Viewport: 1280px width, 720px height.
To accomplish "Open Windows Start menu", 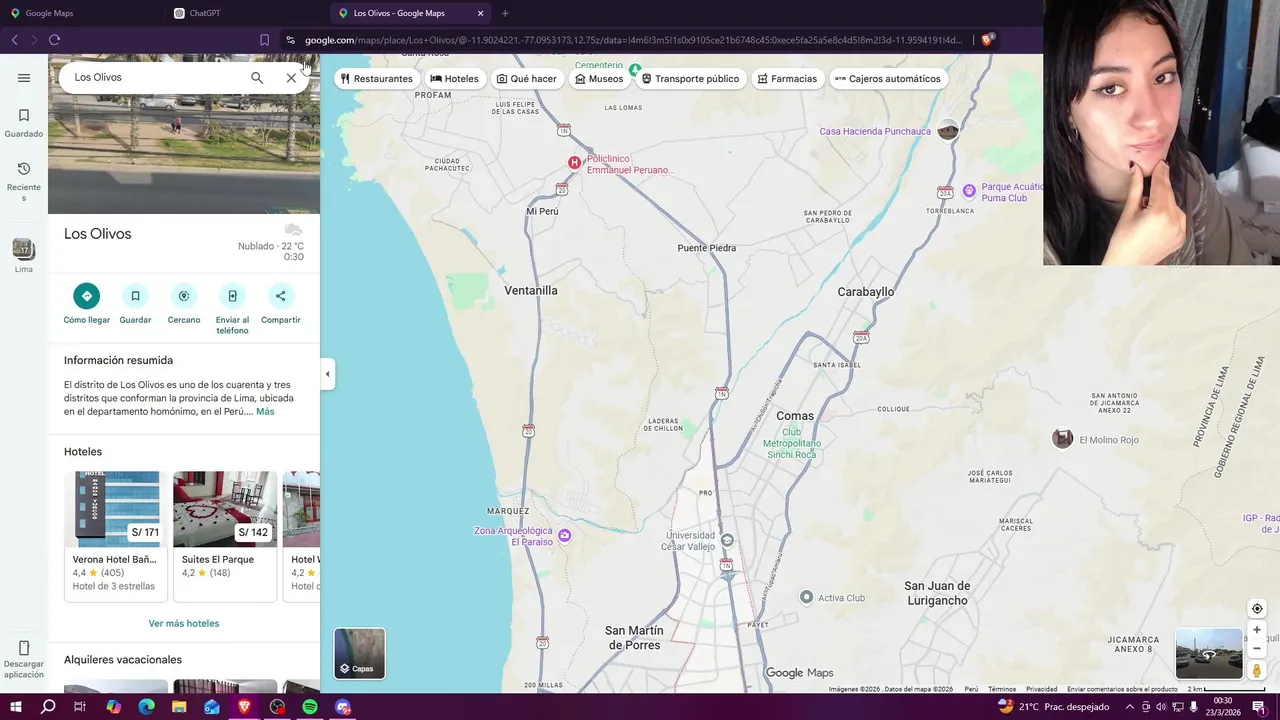I will 15,707.
